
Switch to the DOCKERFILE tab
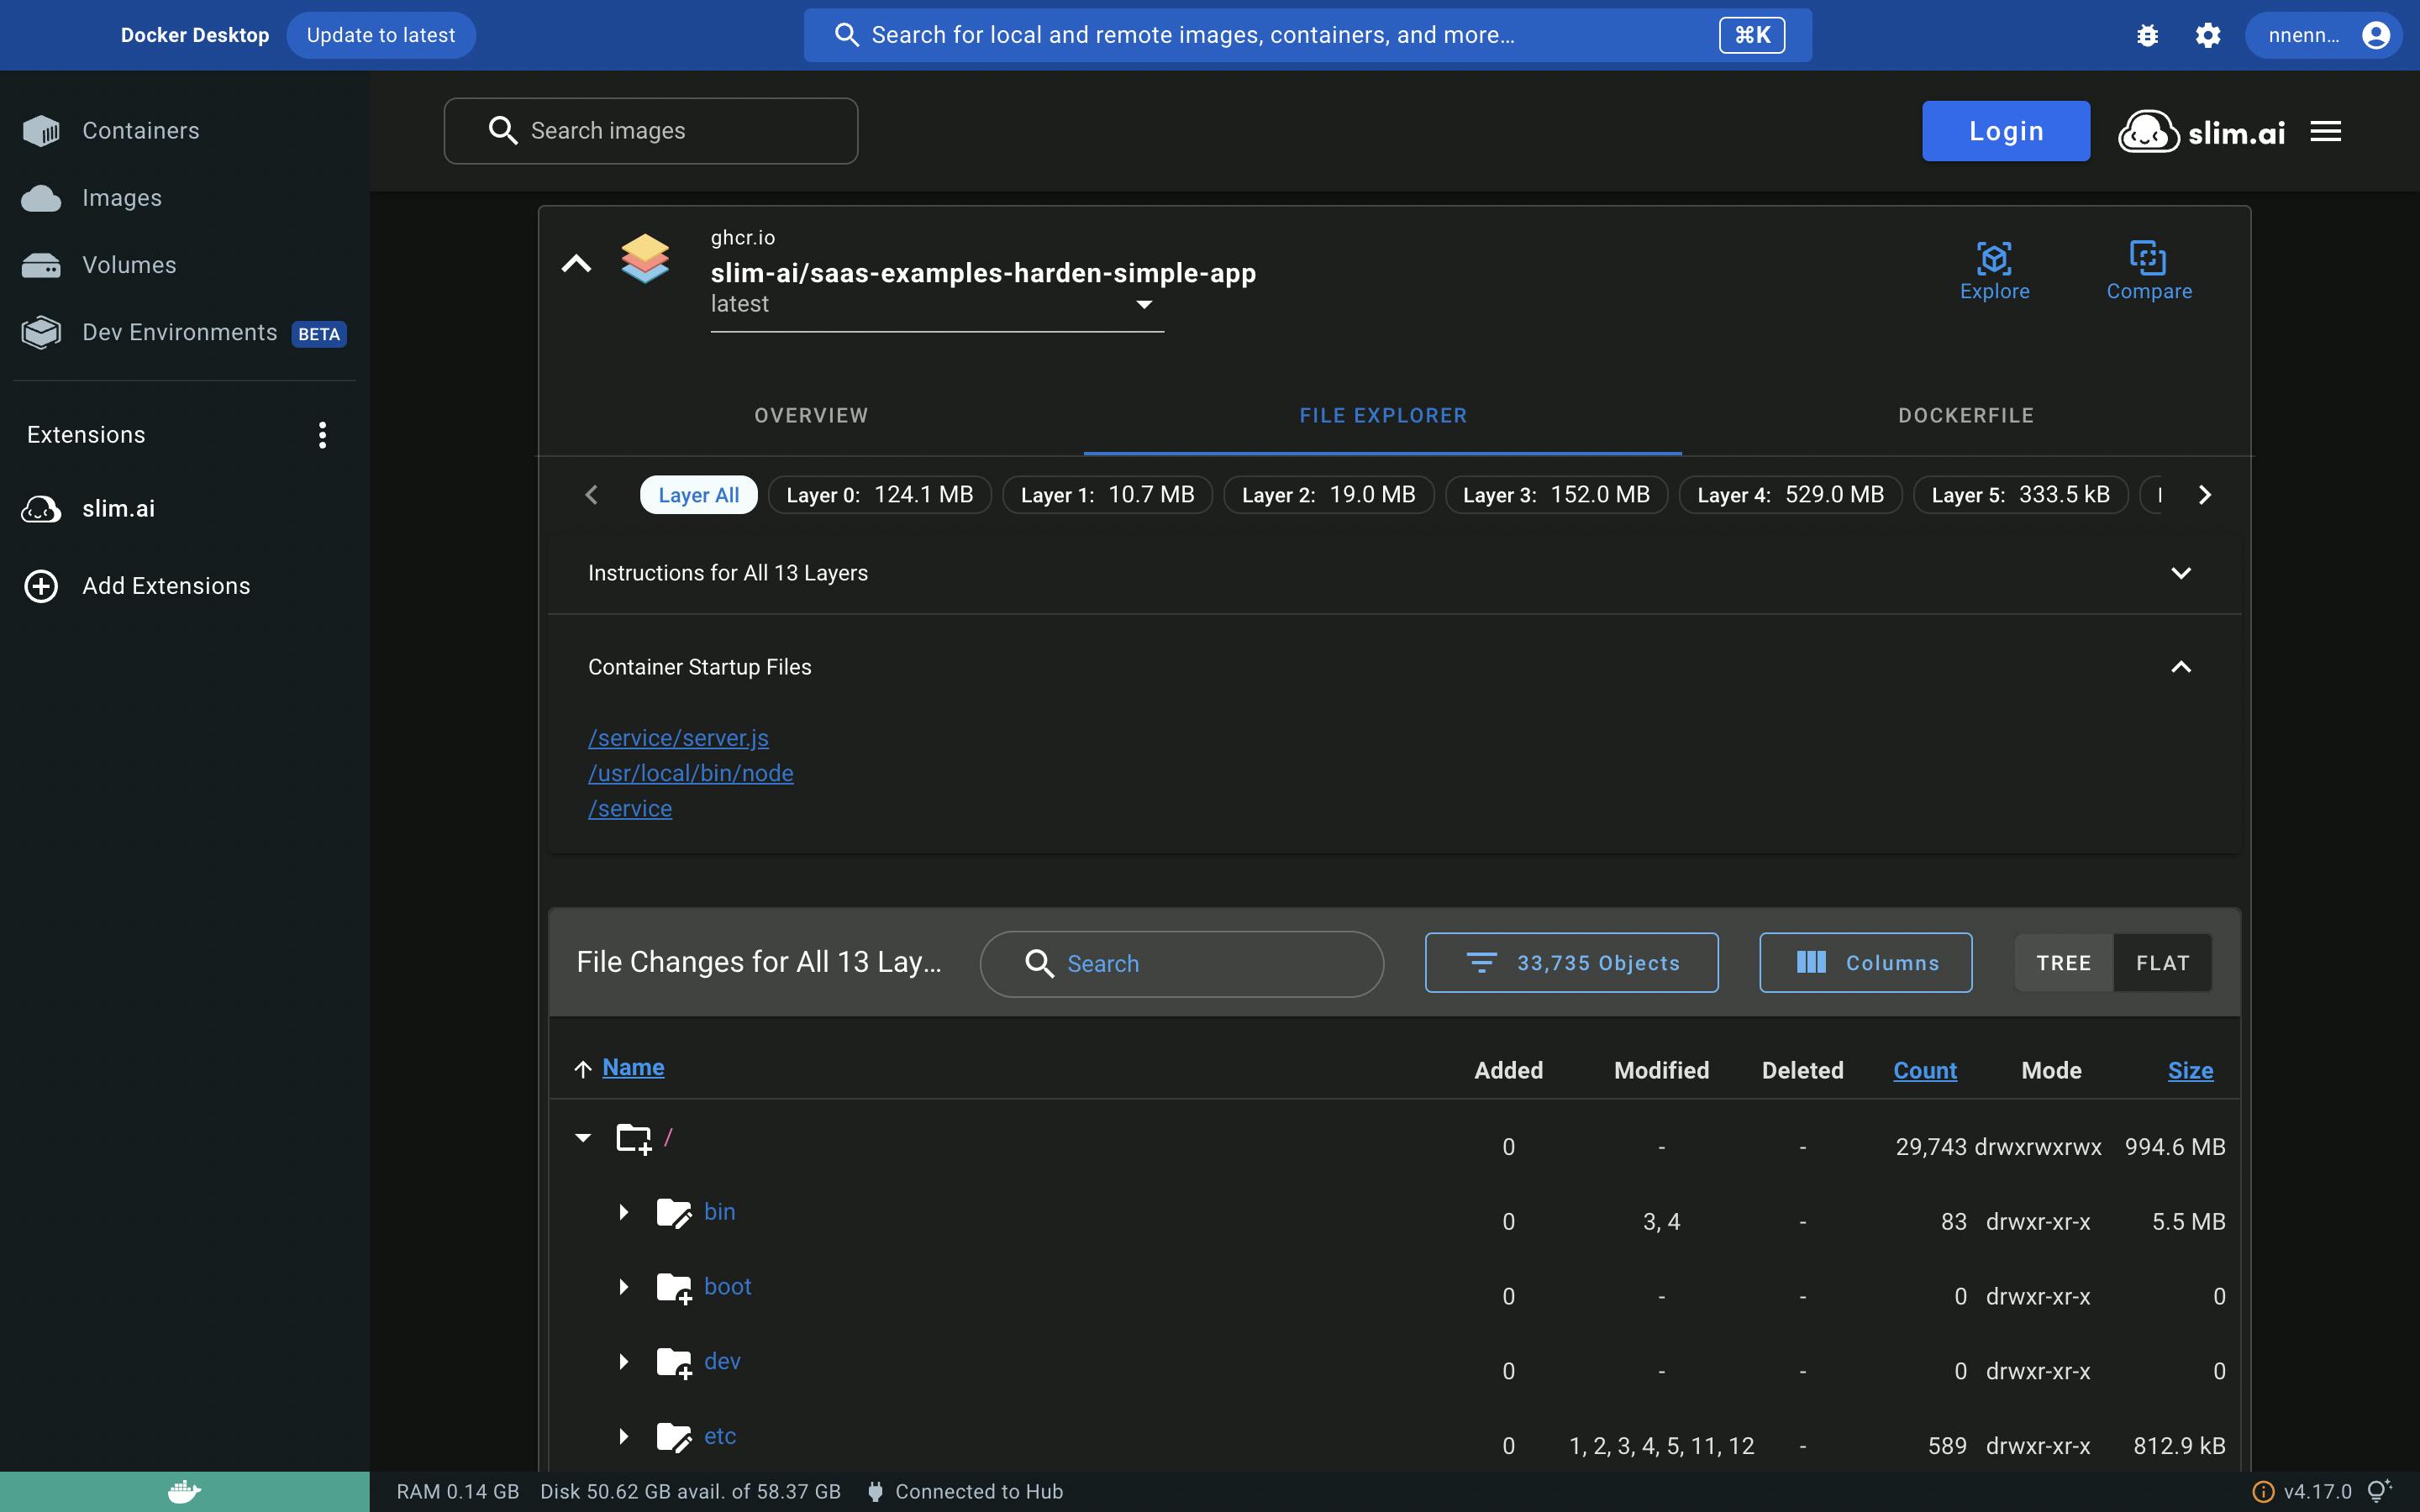(x=1966, y=416)
